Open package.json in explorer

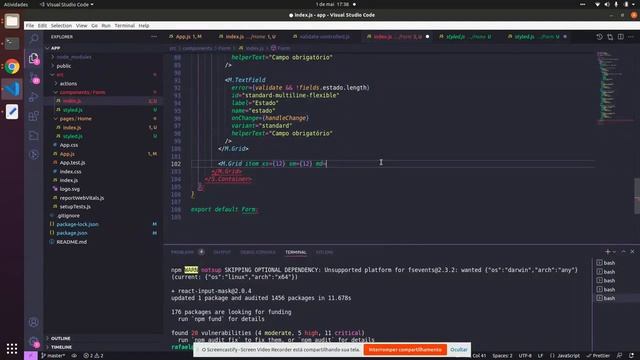tap(72, 233)
